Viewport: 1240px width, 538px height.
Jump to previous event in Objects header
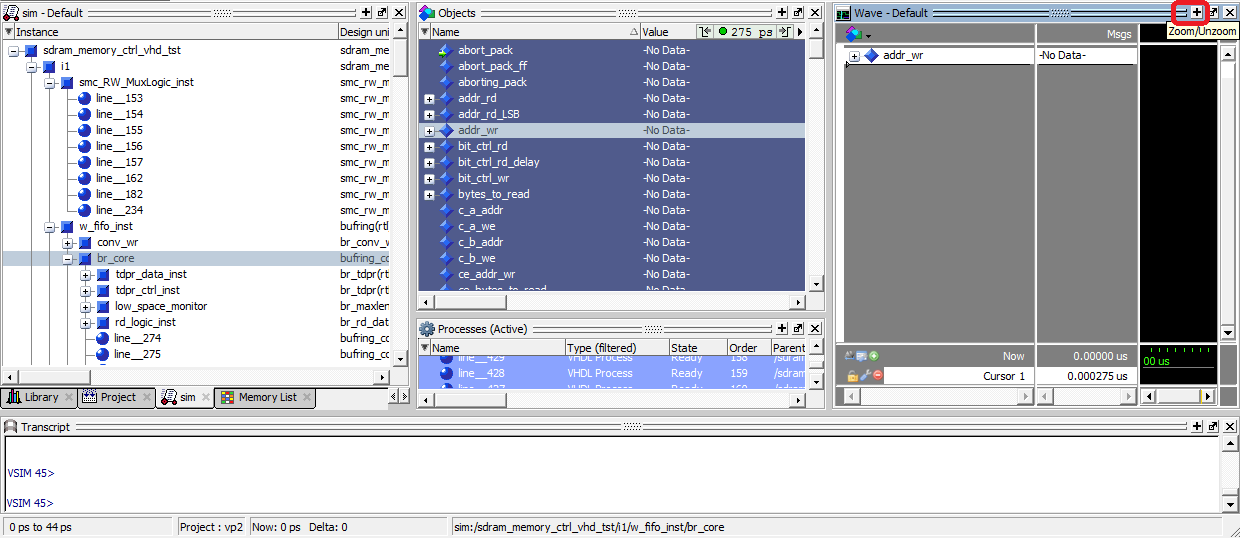(705, 32)
